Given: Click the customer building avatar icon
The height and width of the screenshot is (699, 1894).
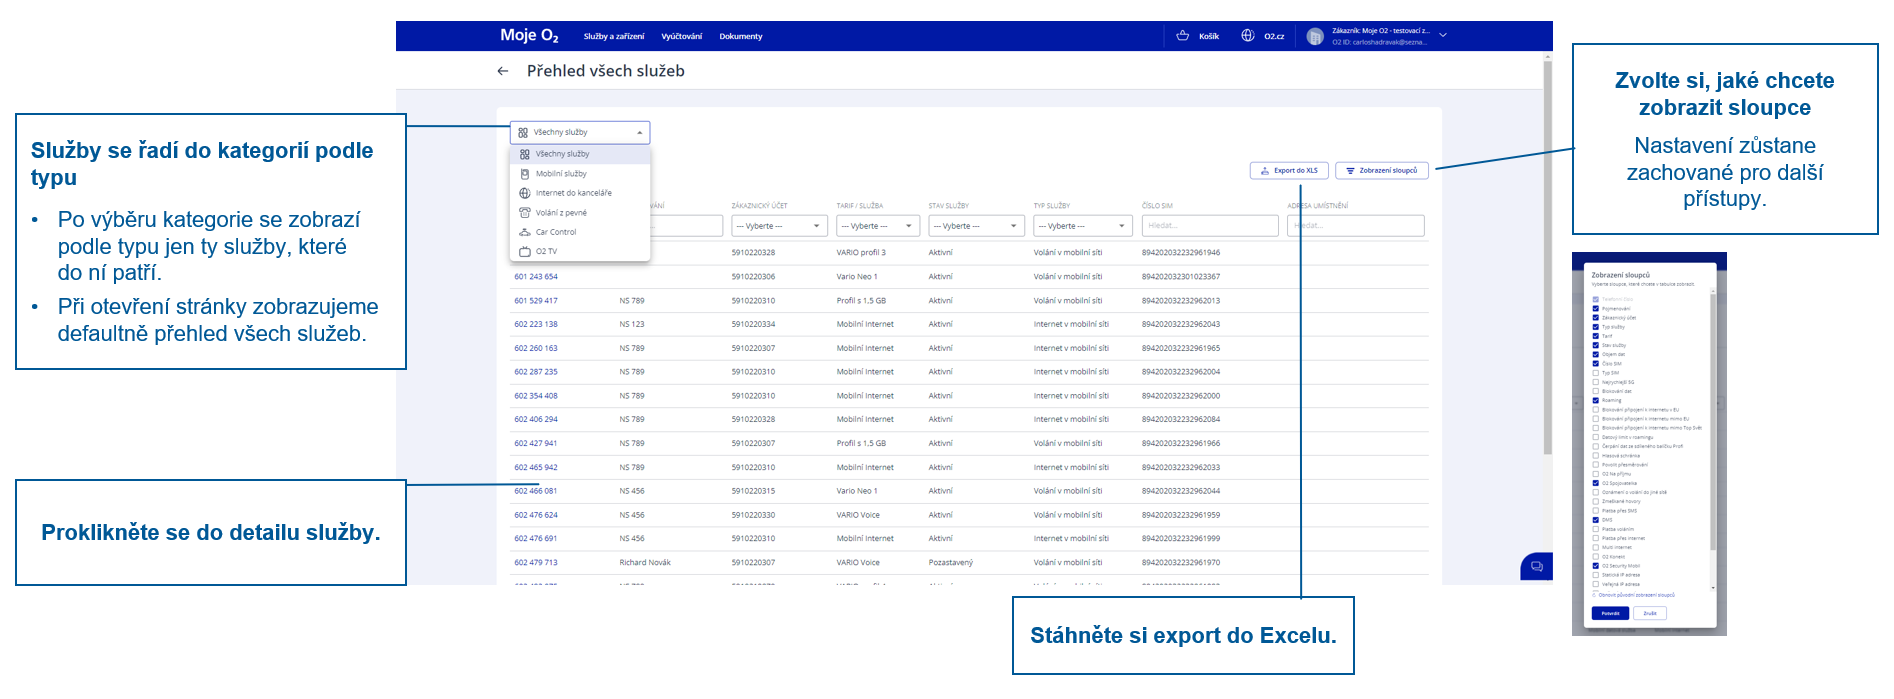Looking at the screenshot, I should pos(1315,37).
